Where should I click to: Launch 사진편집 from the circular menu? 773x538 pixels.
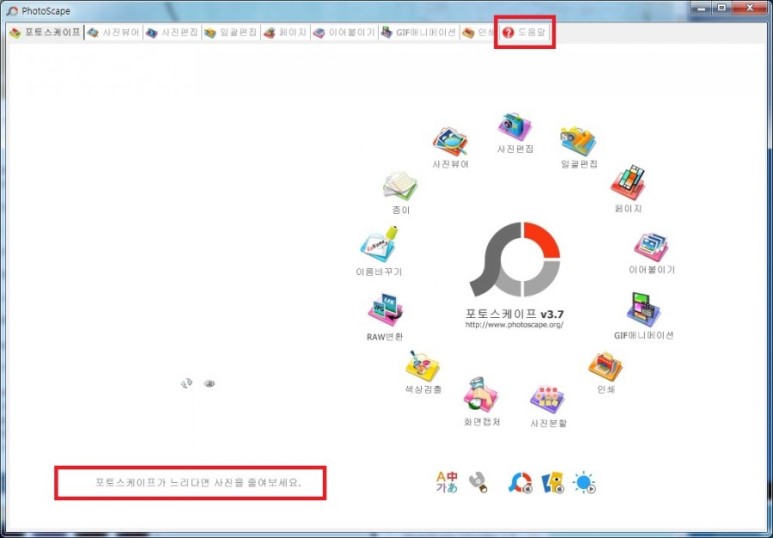pos(515,127)
